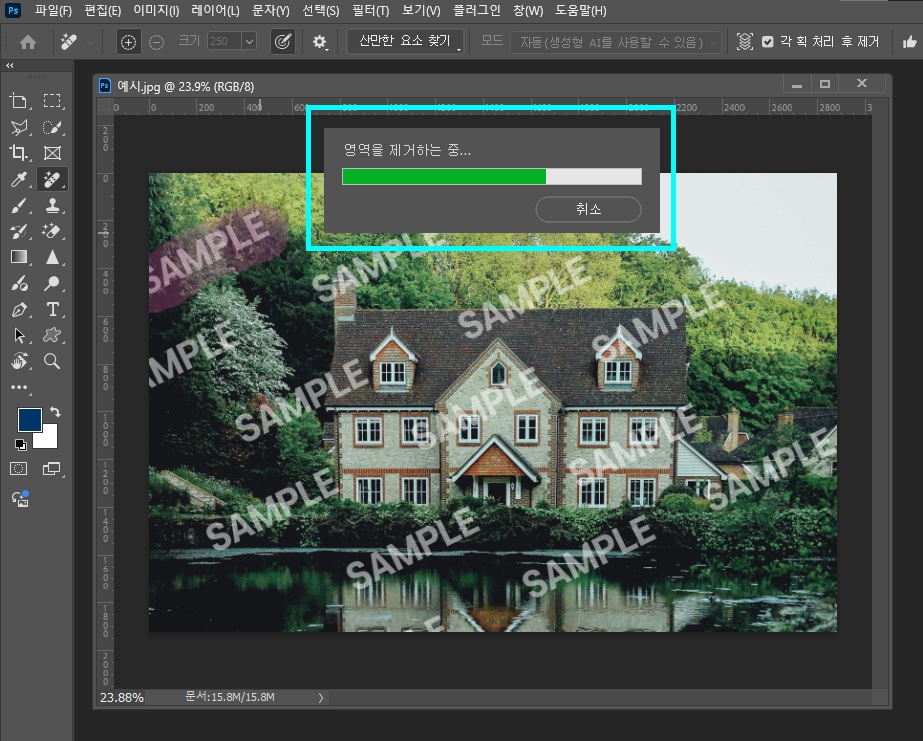Open the 파일(F) menu
This screenshot has height=741, width=923.
pyautogui.click(x=53, y=11)
